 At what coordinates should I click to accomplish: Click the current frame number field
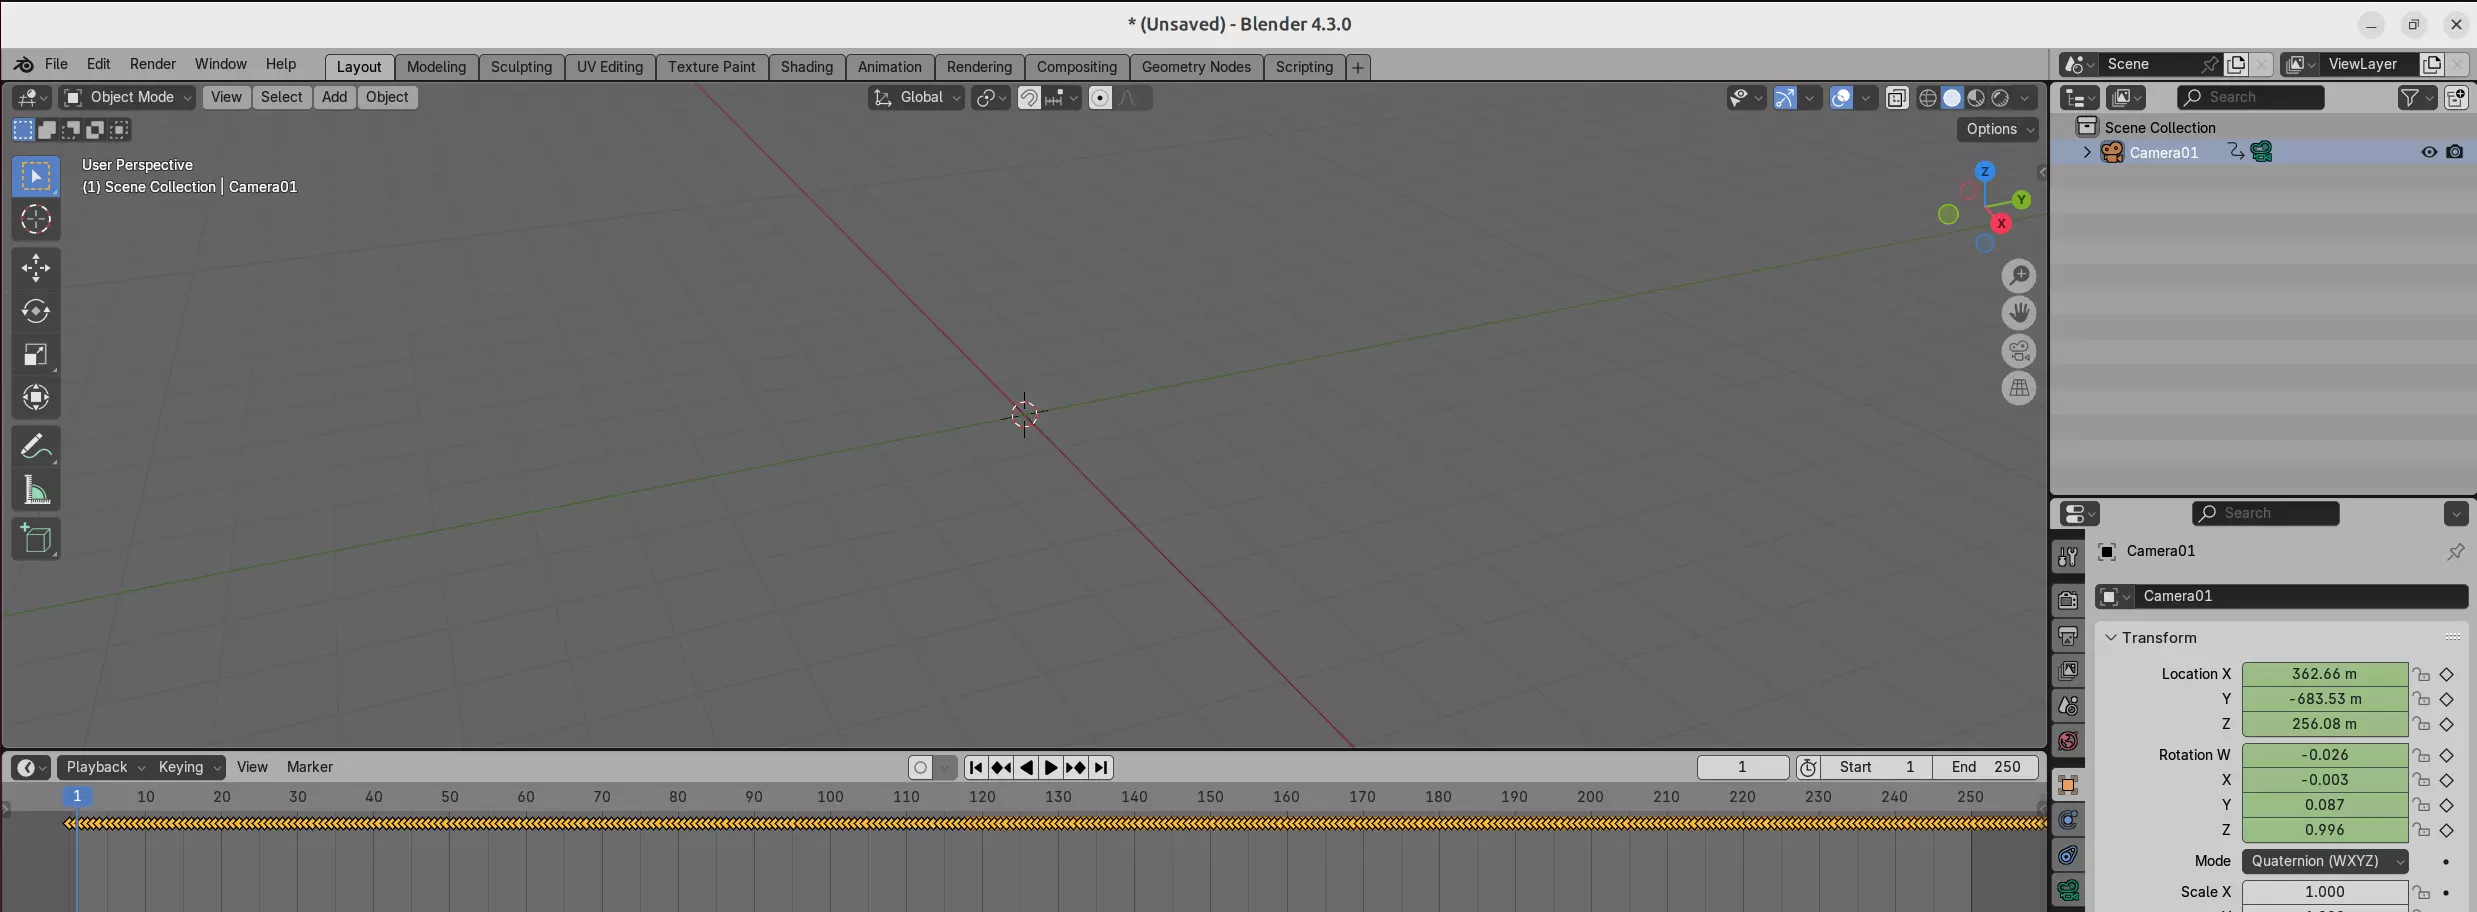click(1742, 767)
